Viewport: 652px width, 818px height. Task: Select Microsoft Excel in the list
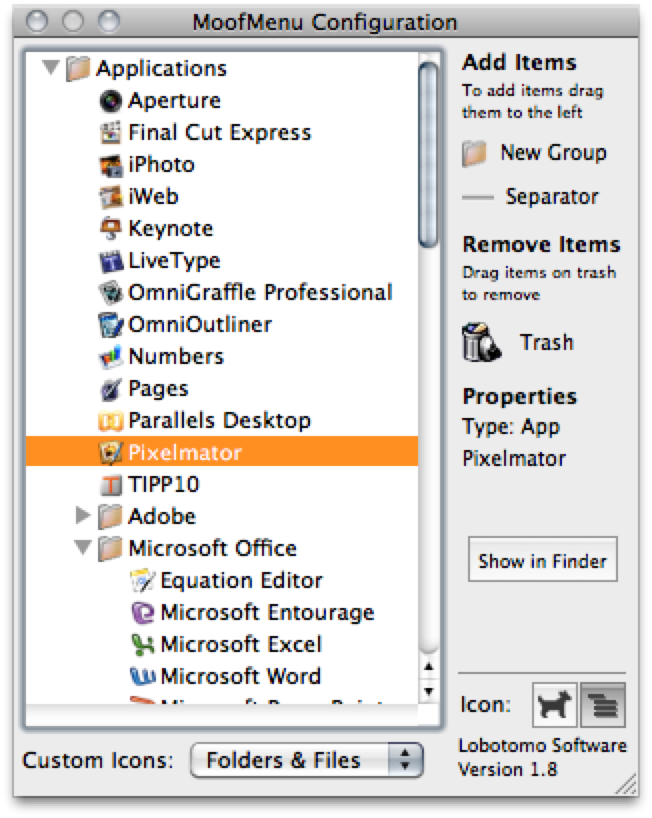(240, 645)
